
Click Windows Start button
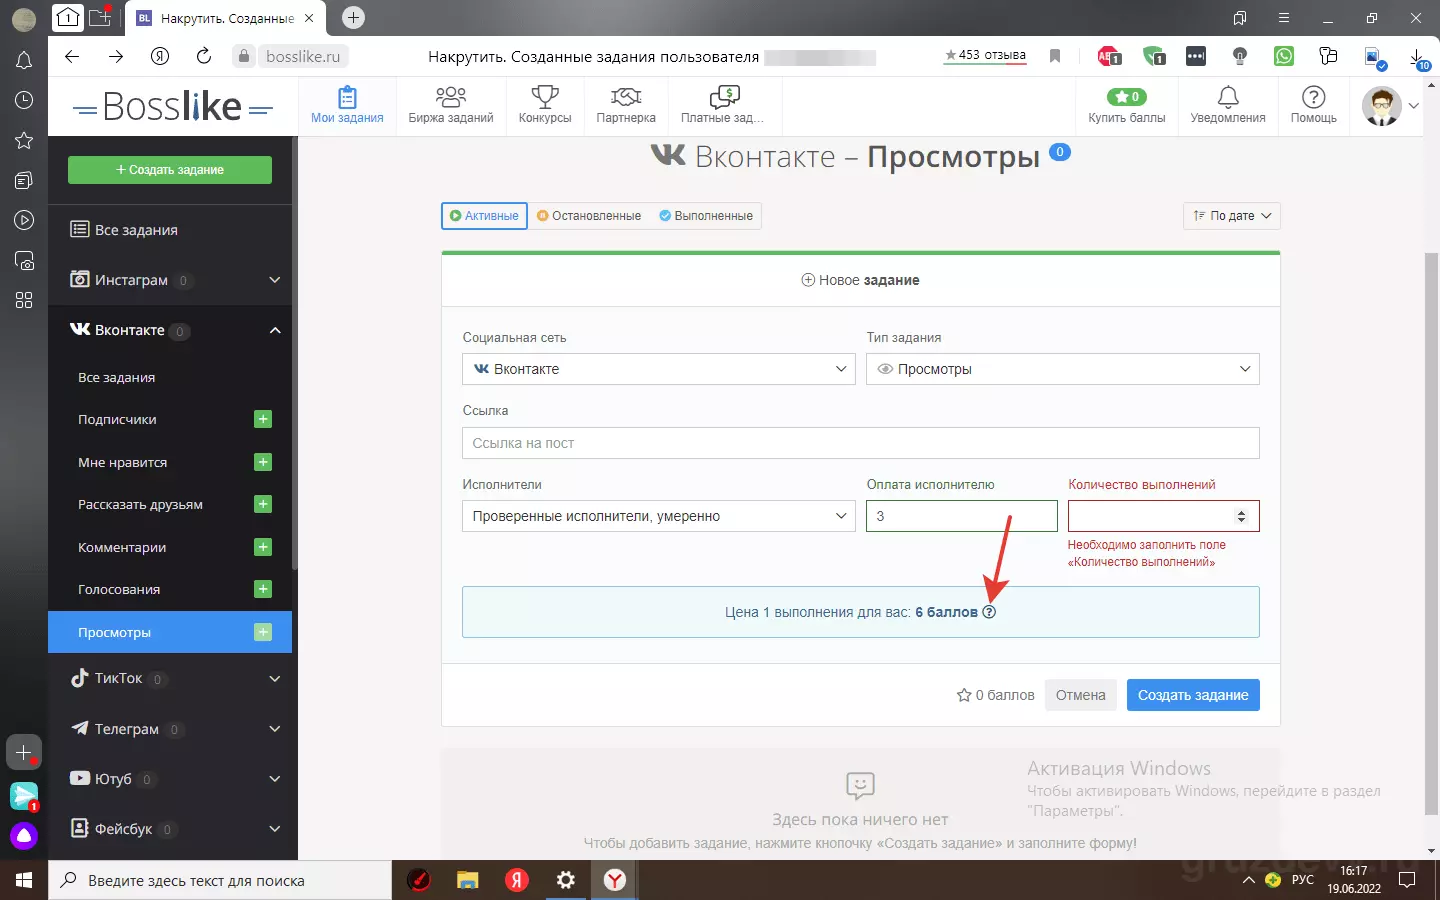pyautogui.click(x=24, y=881)
